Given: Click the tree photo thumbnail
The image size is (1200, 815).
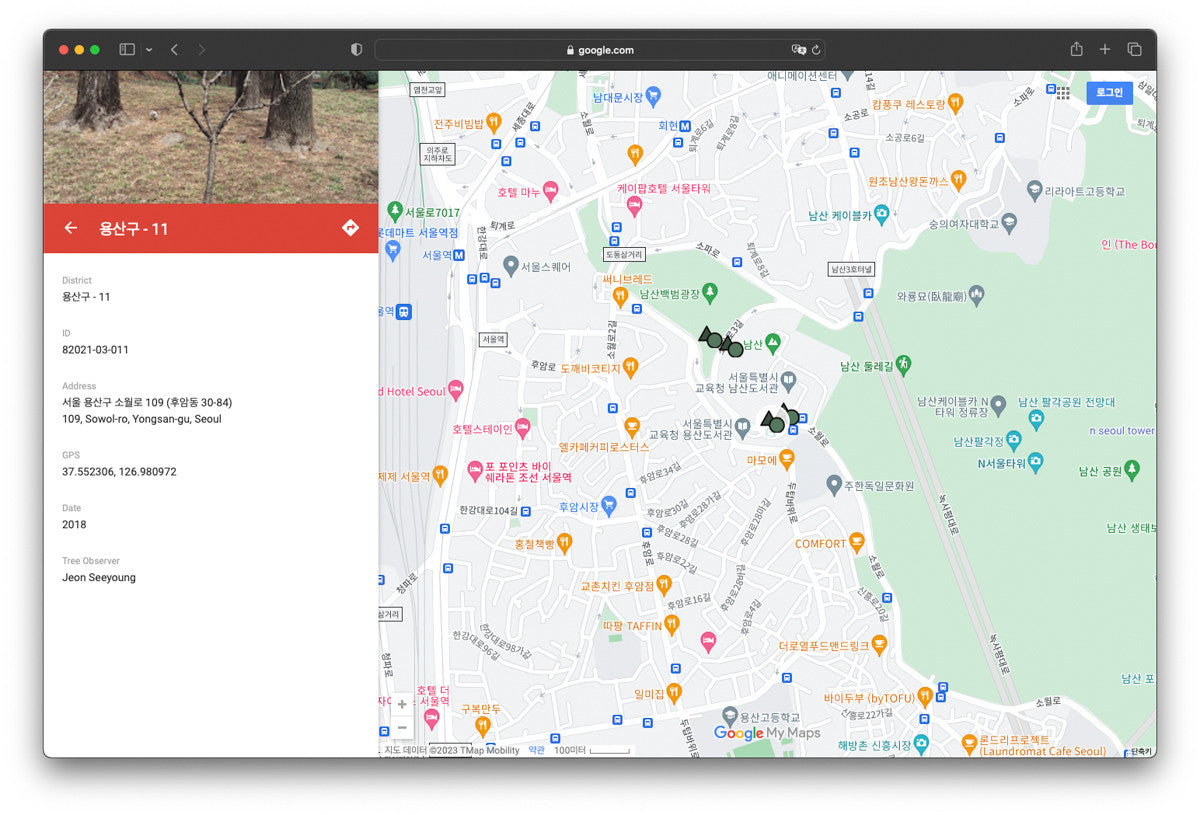Looking at the screenshot, I should [x=210, y=137].
